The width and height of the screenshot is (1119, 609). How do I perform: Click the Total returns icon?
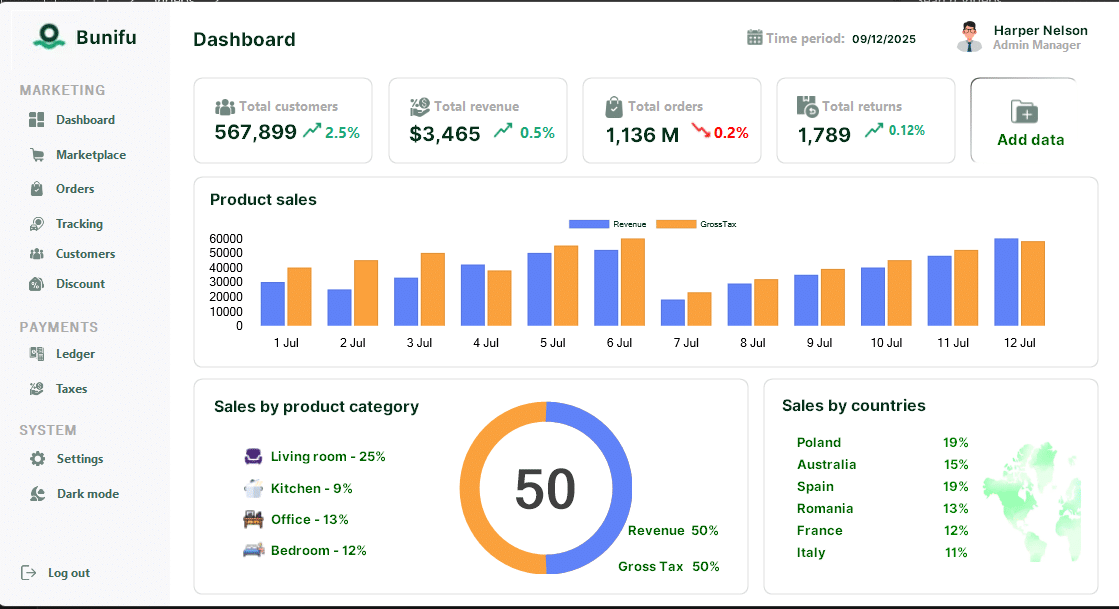click(807, 106)
